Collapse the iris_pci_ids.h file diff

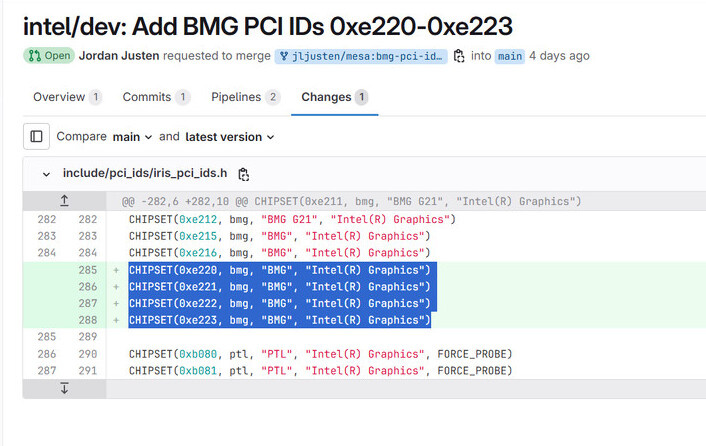pyautogui.click(x=46, y=174)
